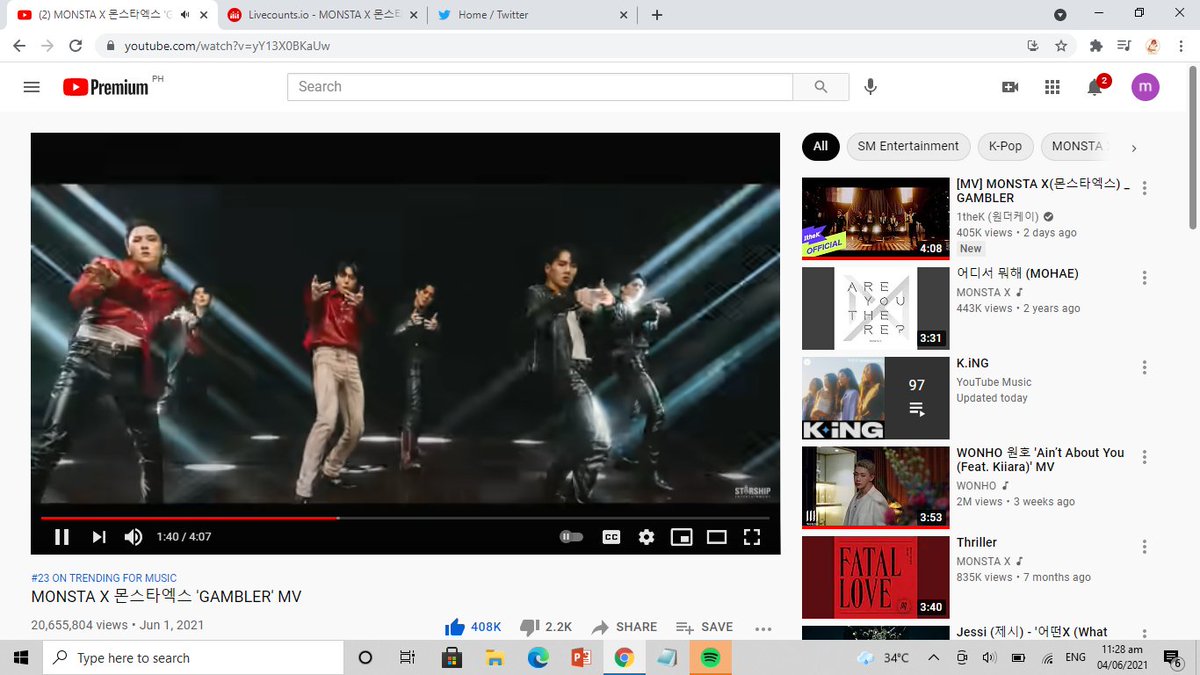1200x675 pixels.
Task: Open the YouTube guide hamburger menu
Action: click(x=31, y=87)
